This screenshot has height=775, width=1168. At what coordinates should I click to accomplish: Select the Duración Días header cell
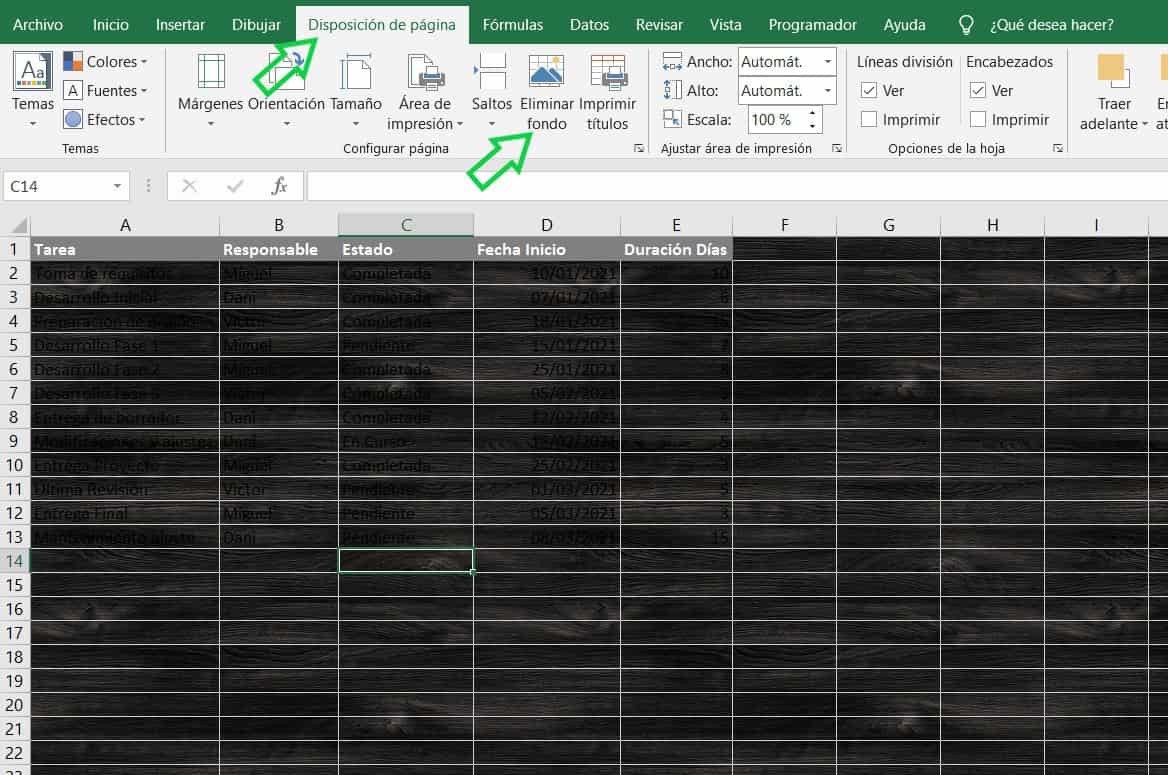[676, 249]
